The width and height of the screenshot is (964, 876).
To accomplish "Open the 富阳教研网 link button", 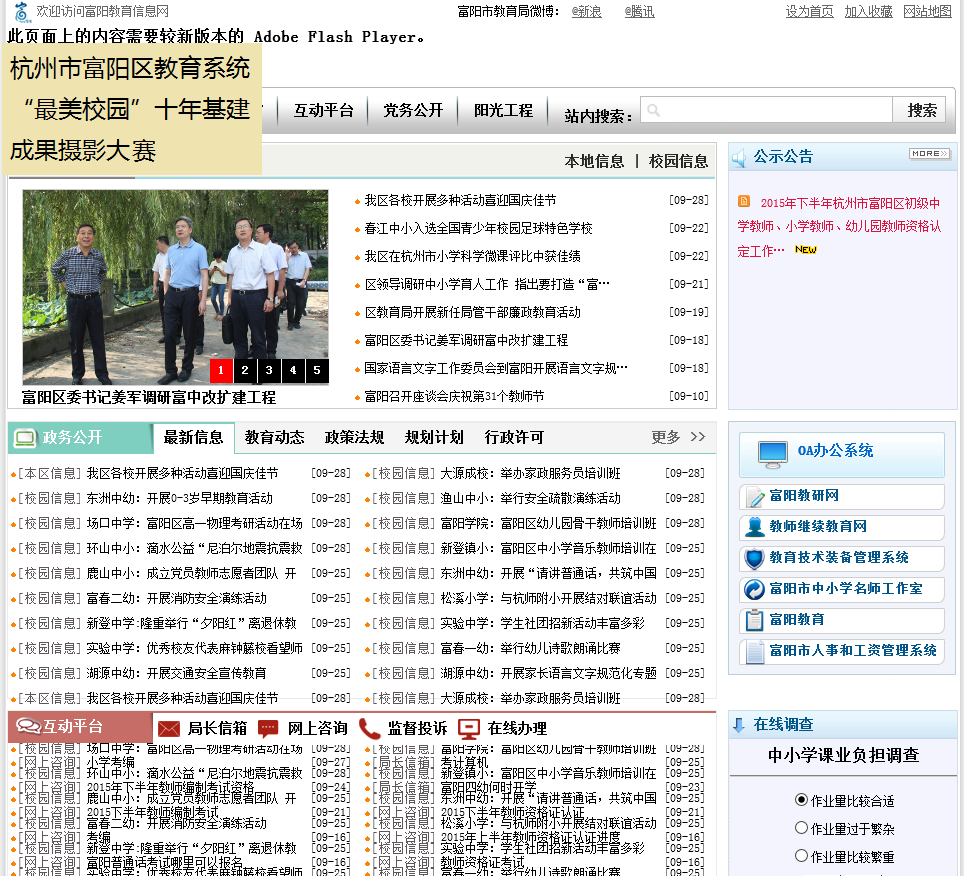I will coord(841,497).
